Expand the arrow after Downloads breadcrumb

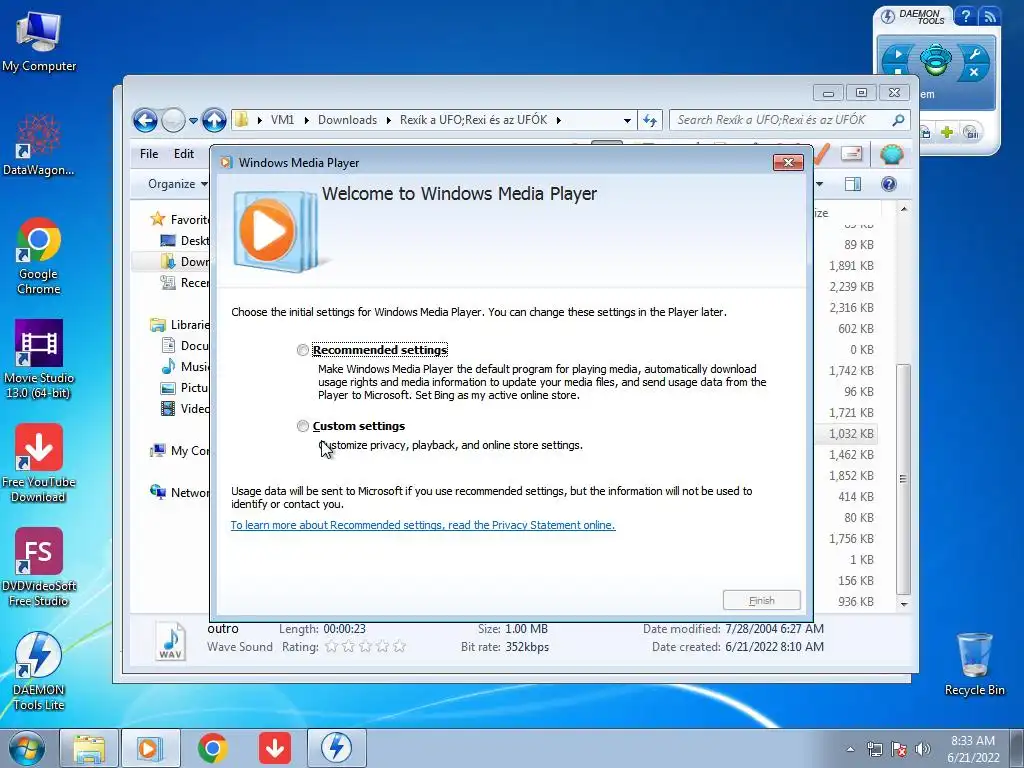tap(389, 120)
